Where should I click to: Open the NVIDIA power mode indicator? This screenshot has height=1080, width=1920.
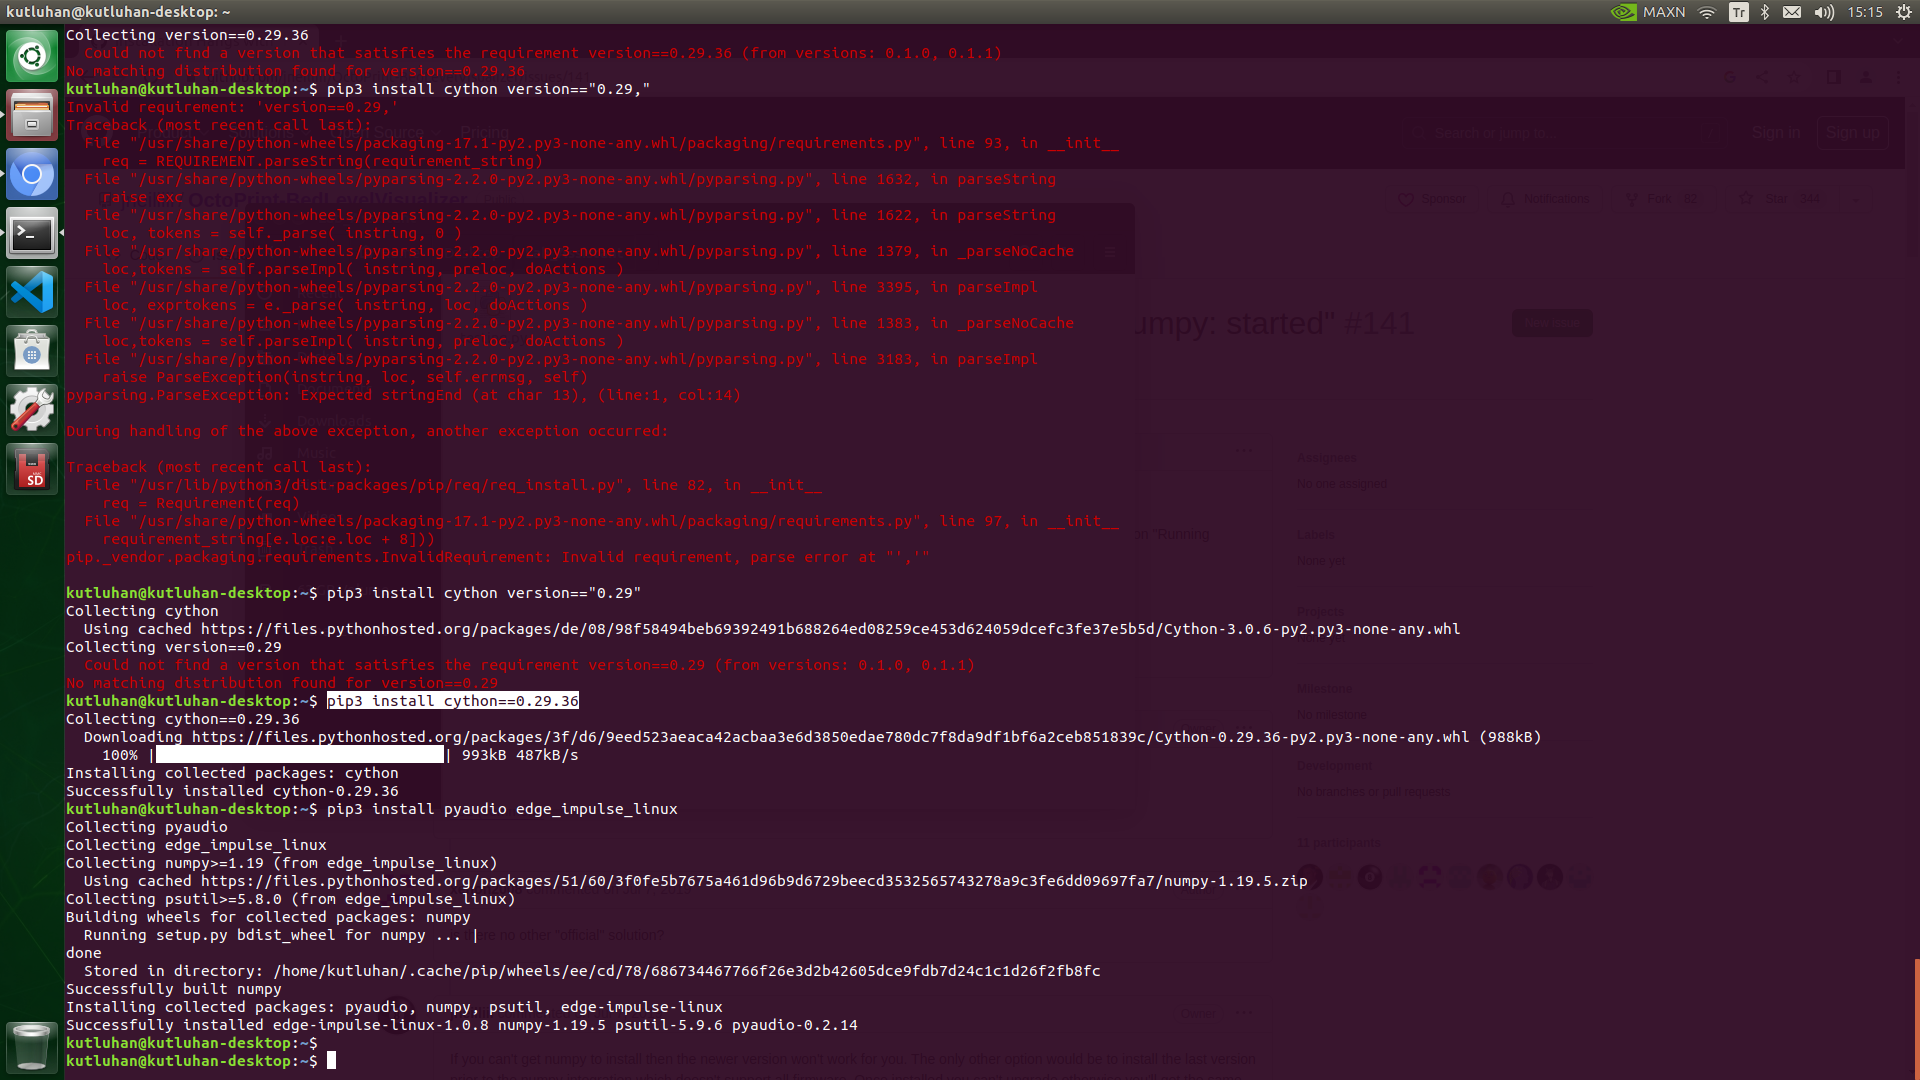coord(1624,12)
